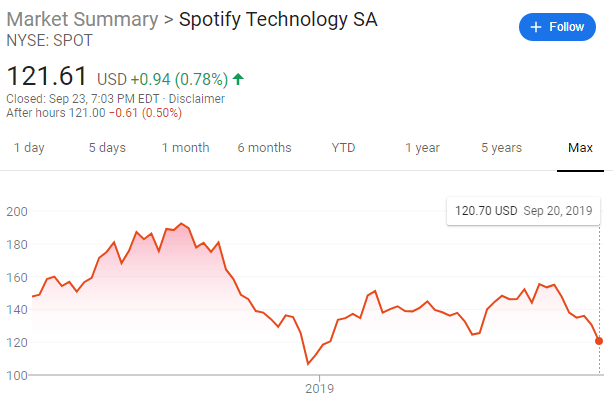Switch to the YTD tab
Image resolution: width=616 pixels, height=404 pixels.
[x=343, y=148]
